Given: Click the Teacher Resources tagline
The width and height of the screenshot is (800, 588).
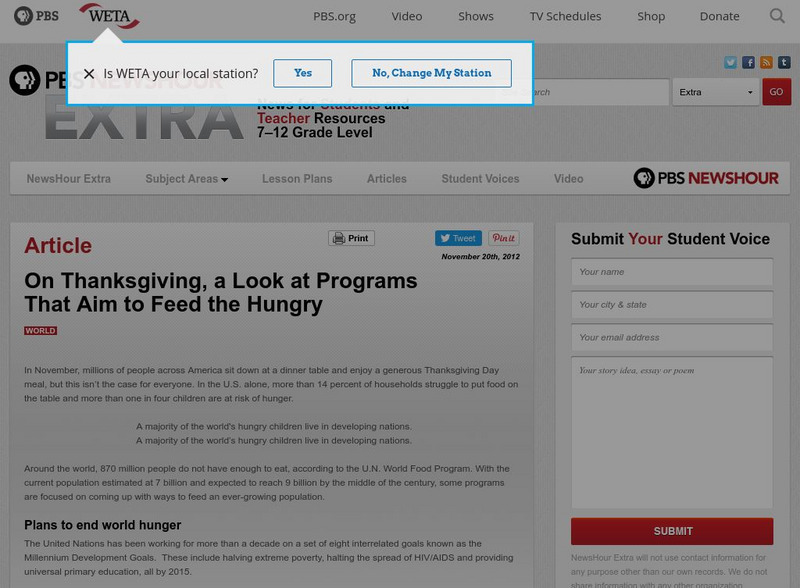Looking at the screenshot, I should pos(321,118).
